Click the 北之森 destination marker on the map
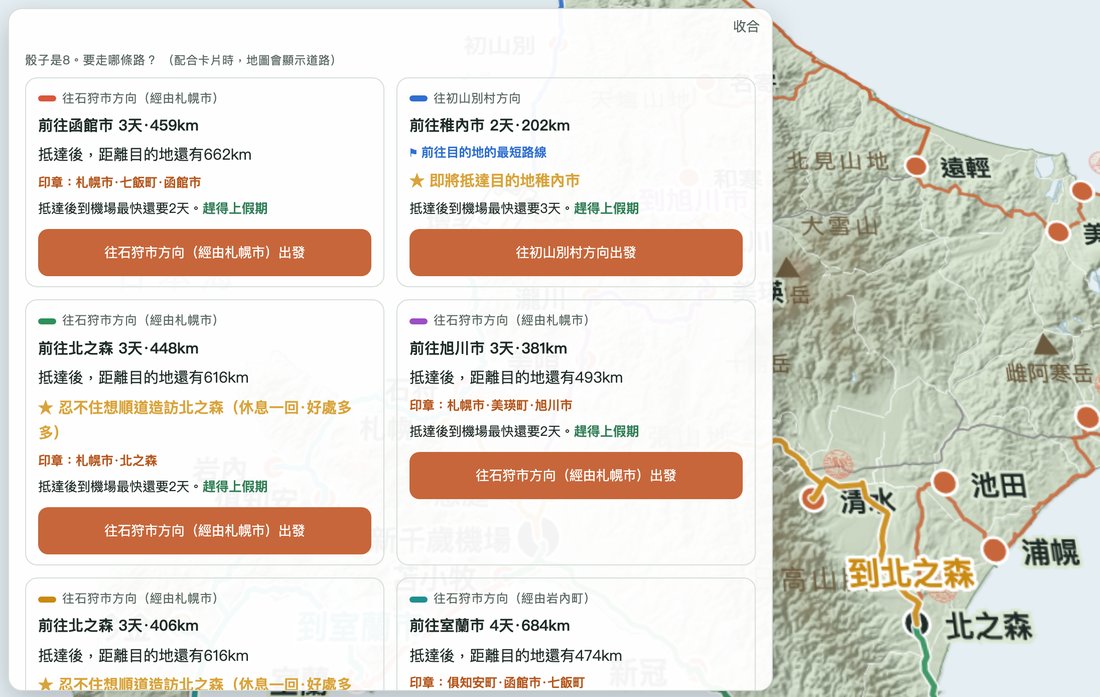This screenshot has height=697, width=1100. click(916, 623)
